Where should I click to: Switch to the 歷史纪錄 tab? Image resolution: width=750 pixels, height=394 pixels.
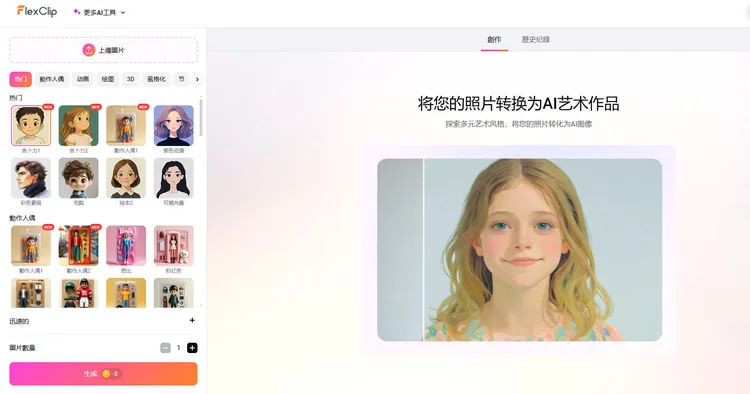click(x=536, y=40)
